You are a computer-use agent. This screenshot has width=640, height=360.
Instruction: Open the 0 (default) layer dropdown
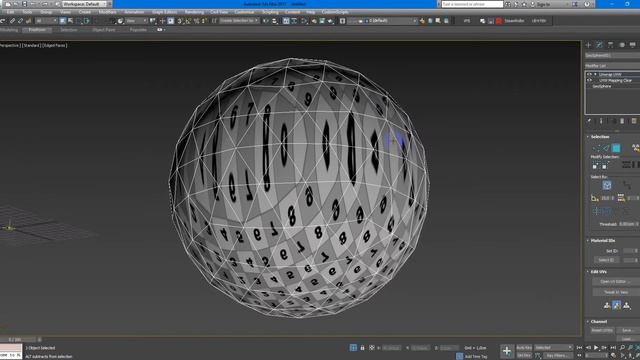[383, 20]
